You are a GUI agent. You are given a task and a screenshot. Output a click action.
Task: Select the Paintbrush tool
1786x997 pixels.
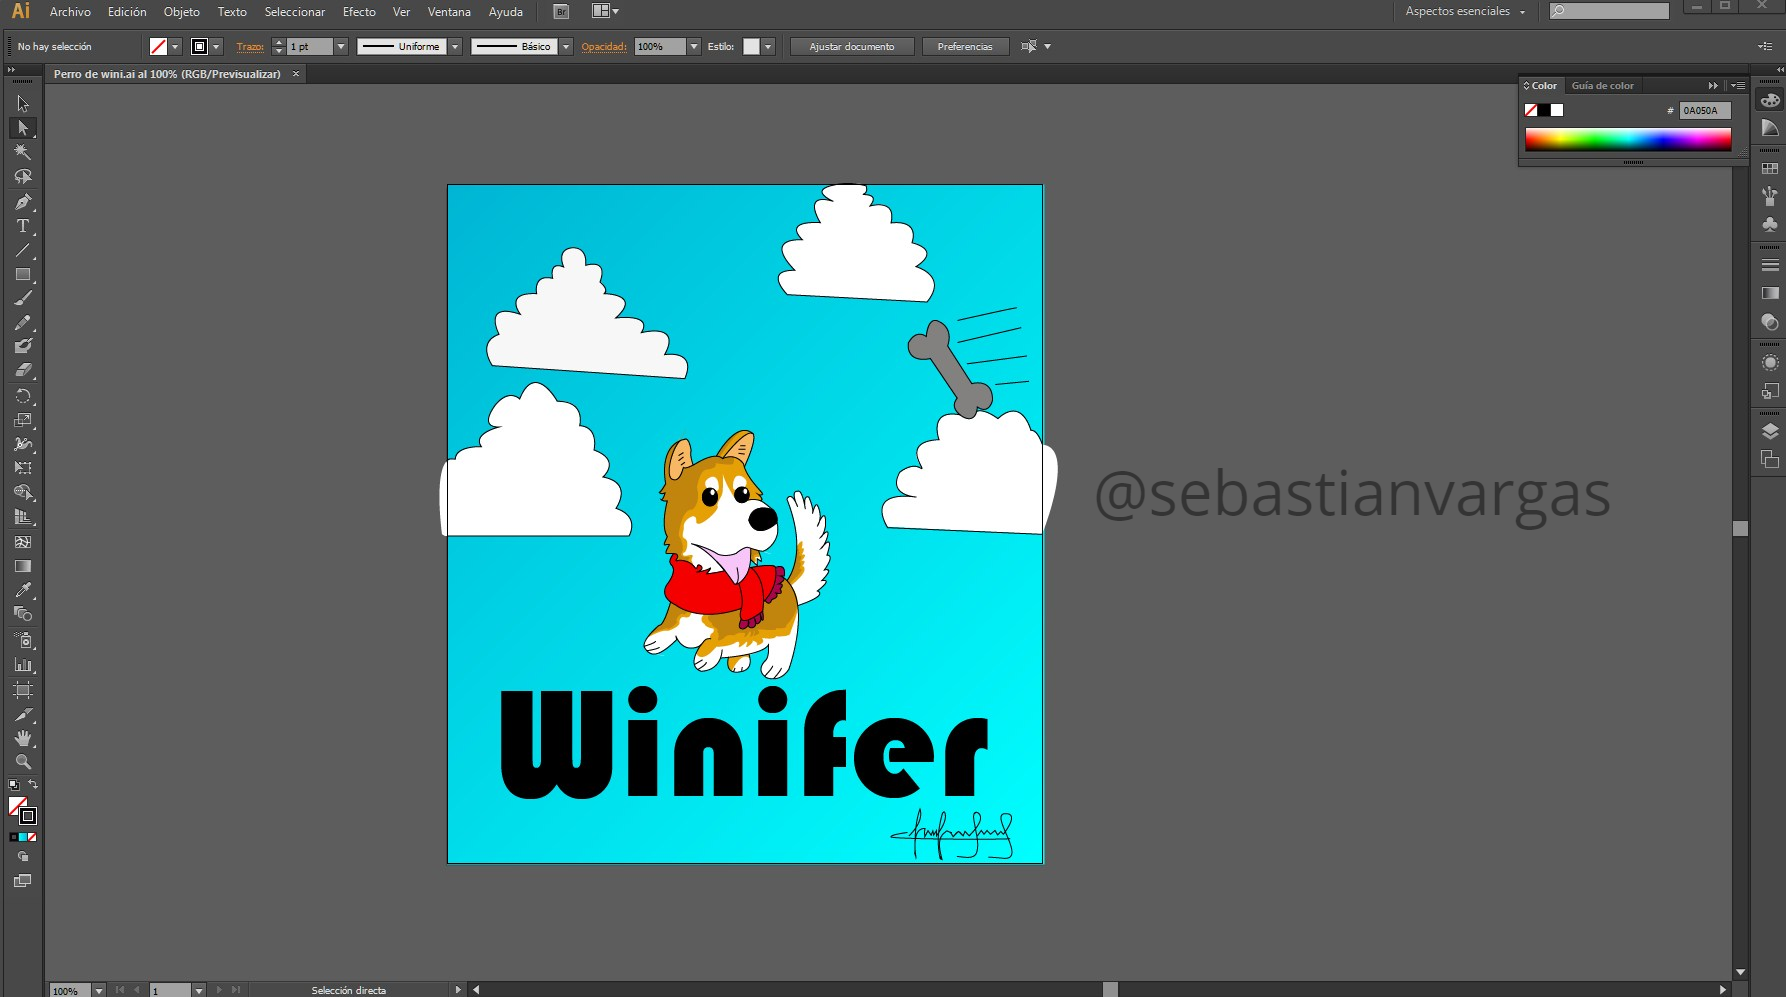tap(23, 298)
